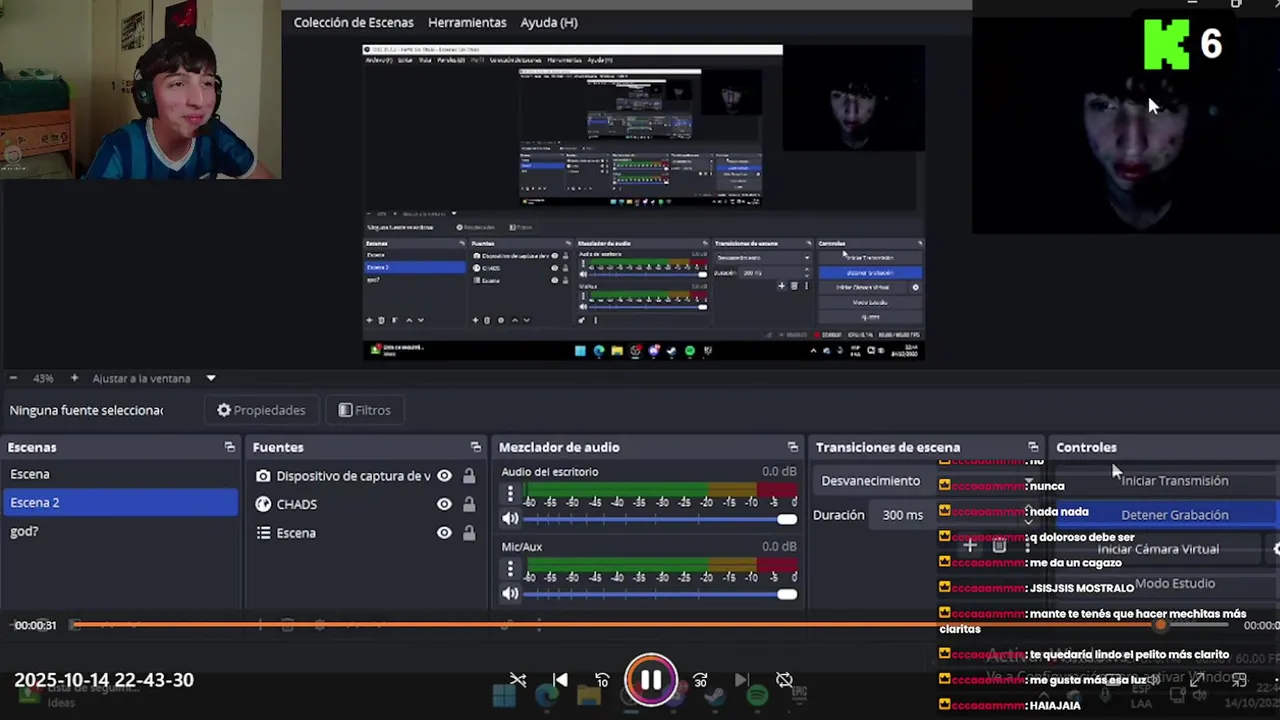
Task: Open the Ayuda (H) menu
Action: click(549, 22)
